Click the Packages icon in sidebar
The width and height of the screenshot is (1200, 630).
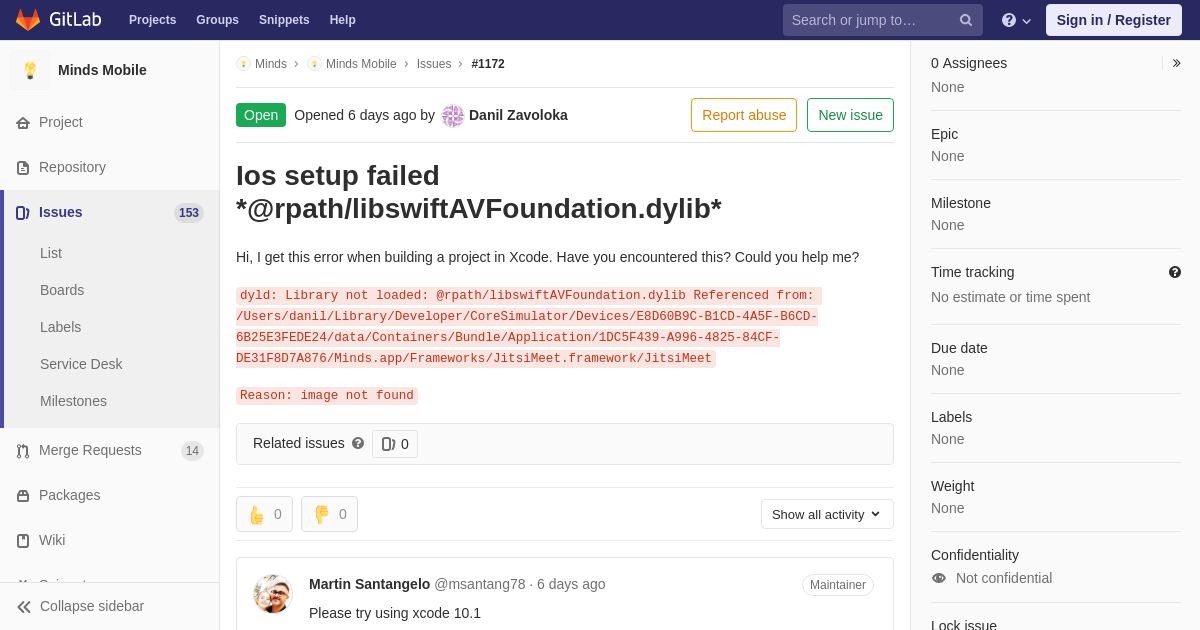[23, 496]
